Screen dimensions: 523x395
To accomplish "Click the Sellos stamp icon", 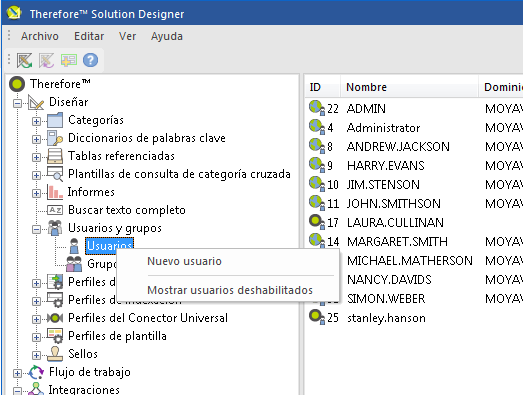I will 55,354.
